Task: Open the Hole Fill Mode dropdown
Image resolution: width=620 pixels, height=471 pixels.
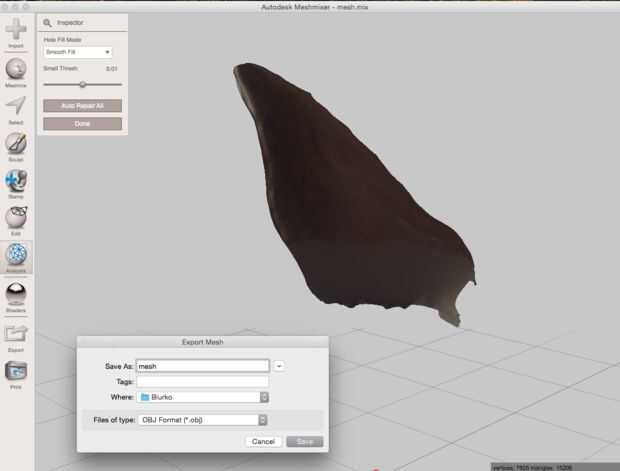Action: [78, 52]
